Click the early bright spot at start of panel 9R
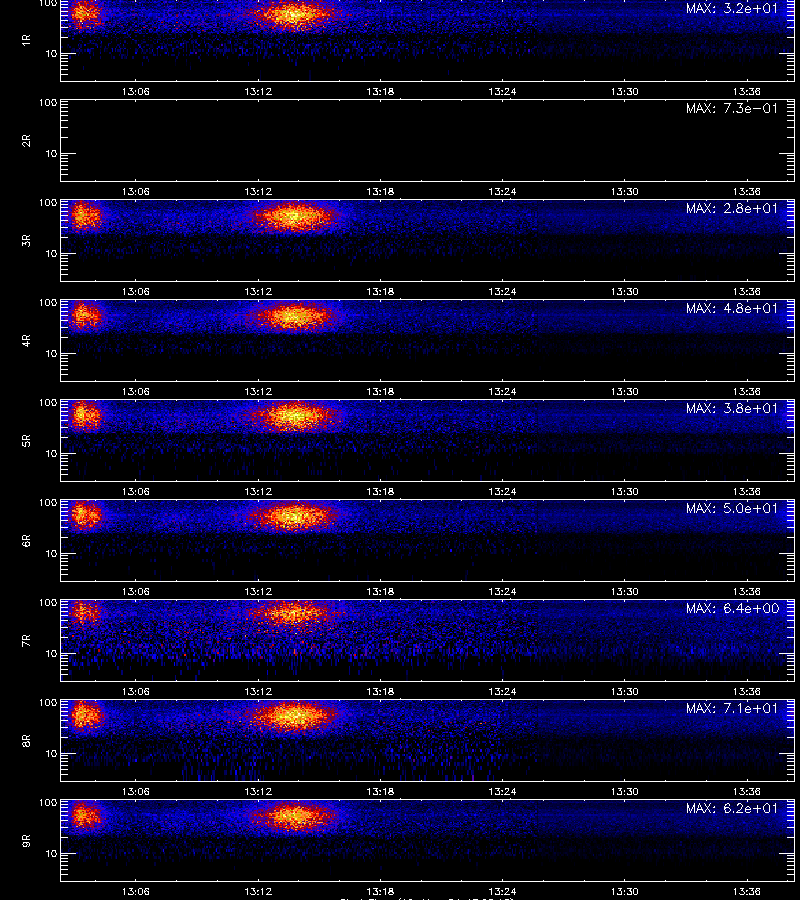The image size is (800, 900). point(85,815)
